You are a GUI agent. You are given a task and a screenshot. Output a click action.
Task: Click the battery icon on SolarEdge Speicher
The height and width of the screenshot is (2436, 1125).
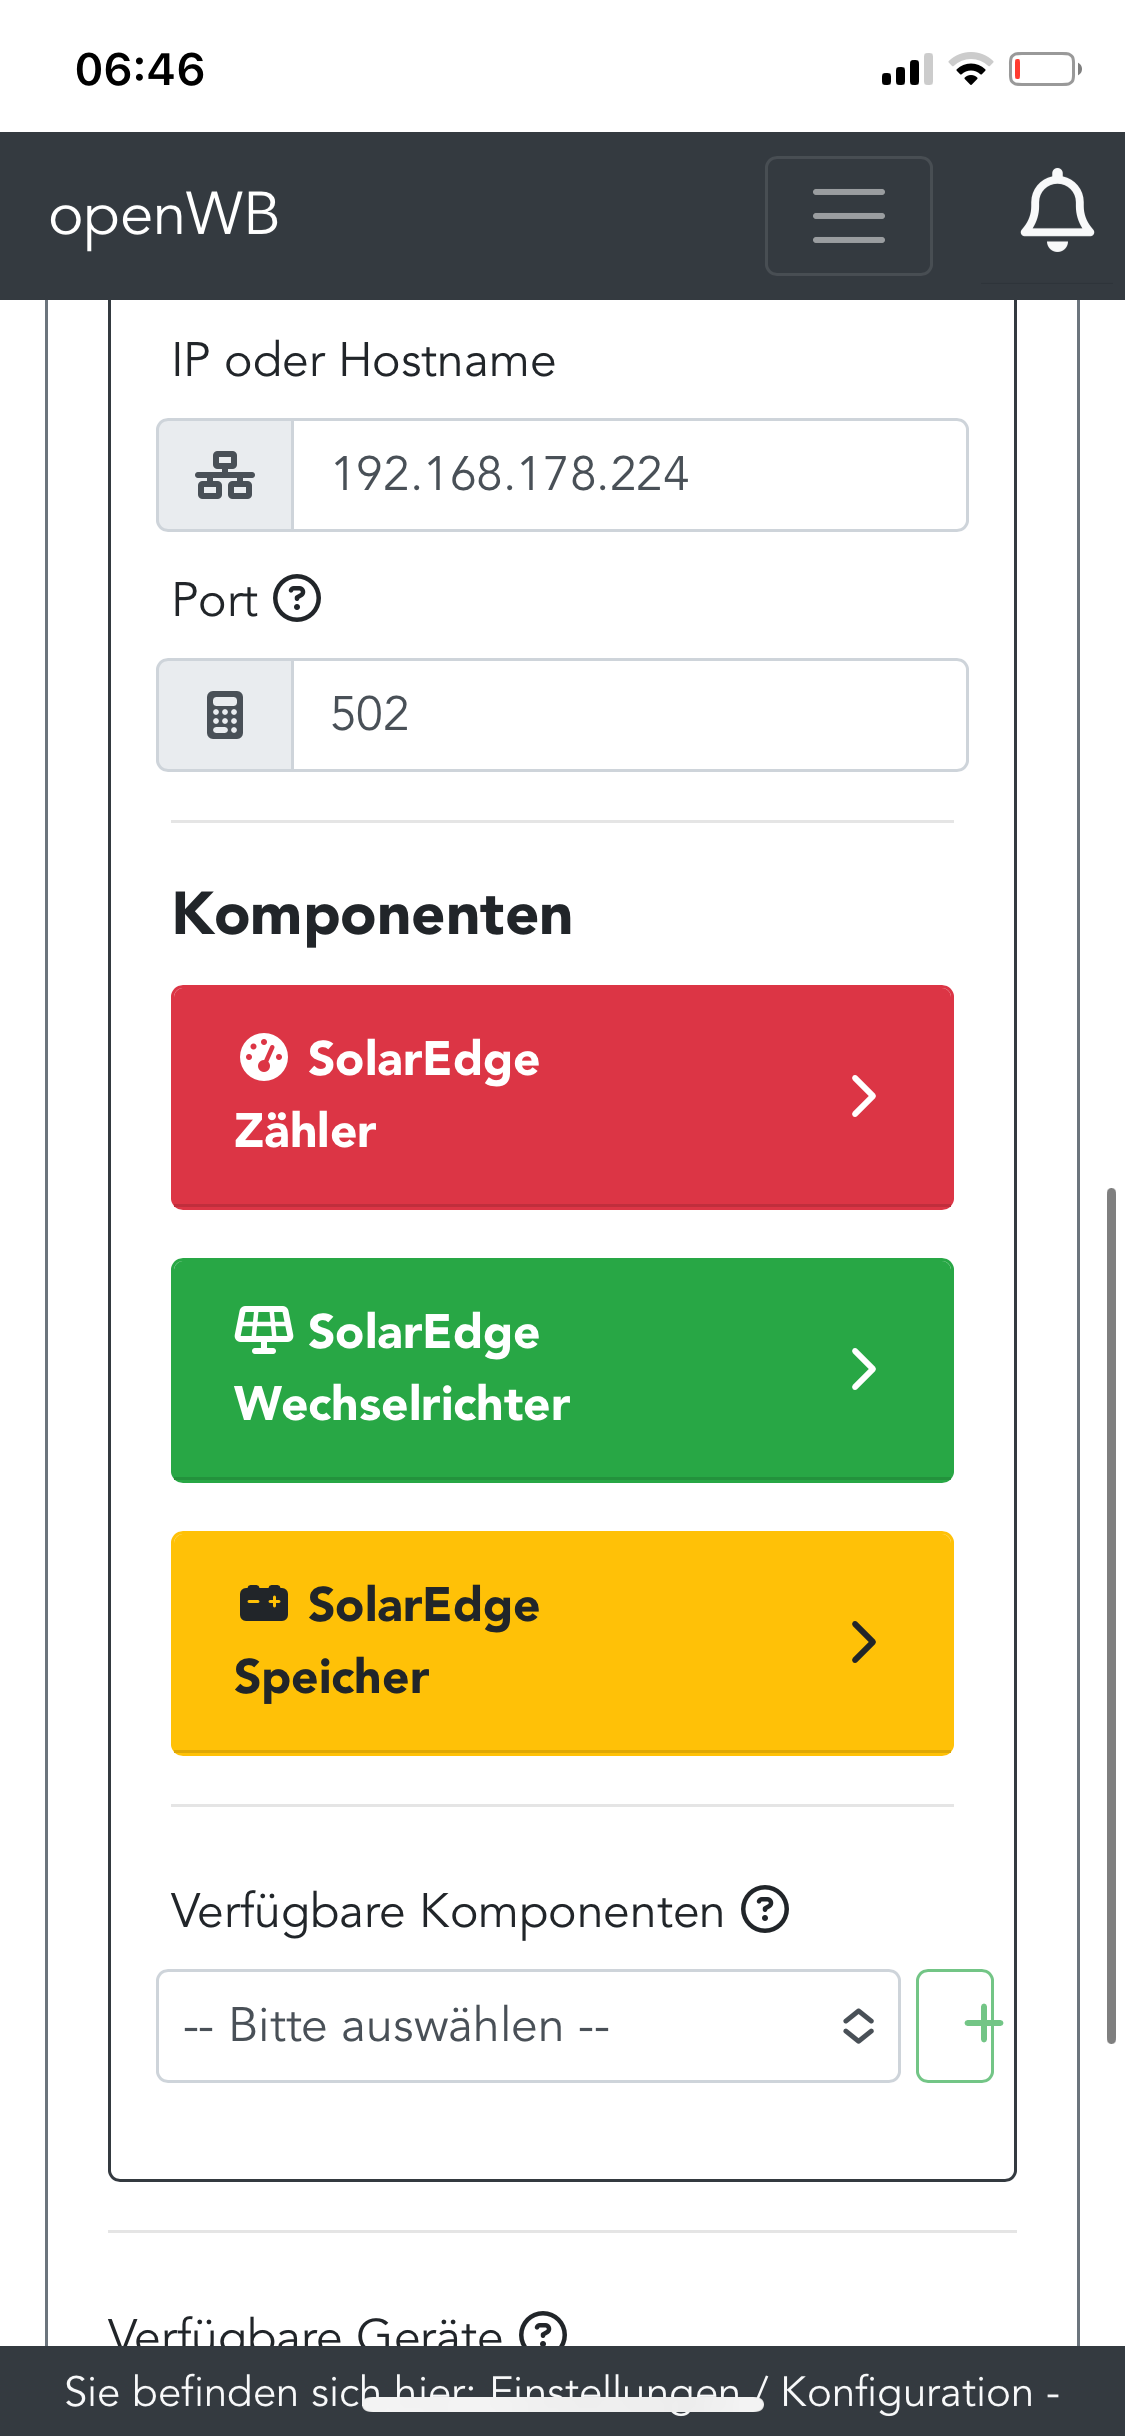pos(264,1603)
